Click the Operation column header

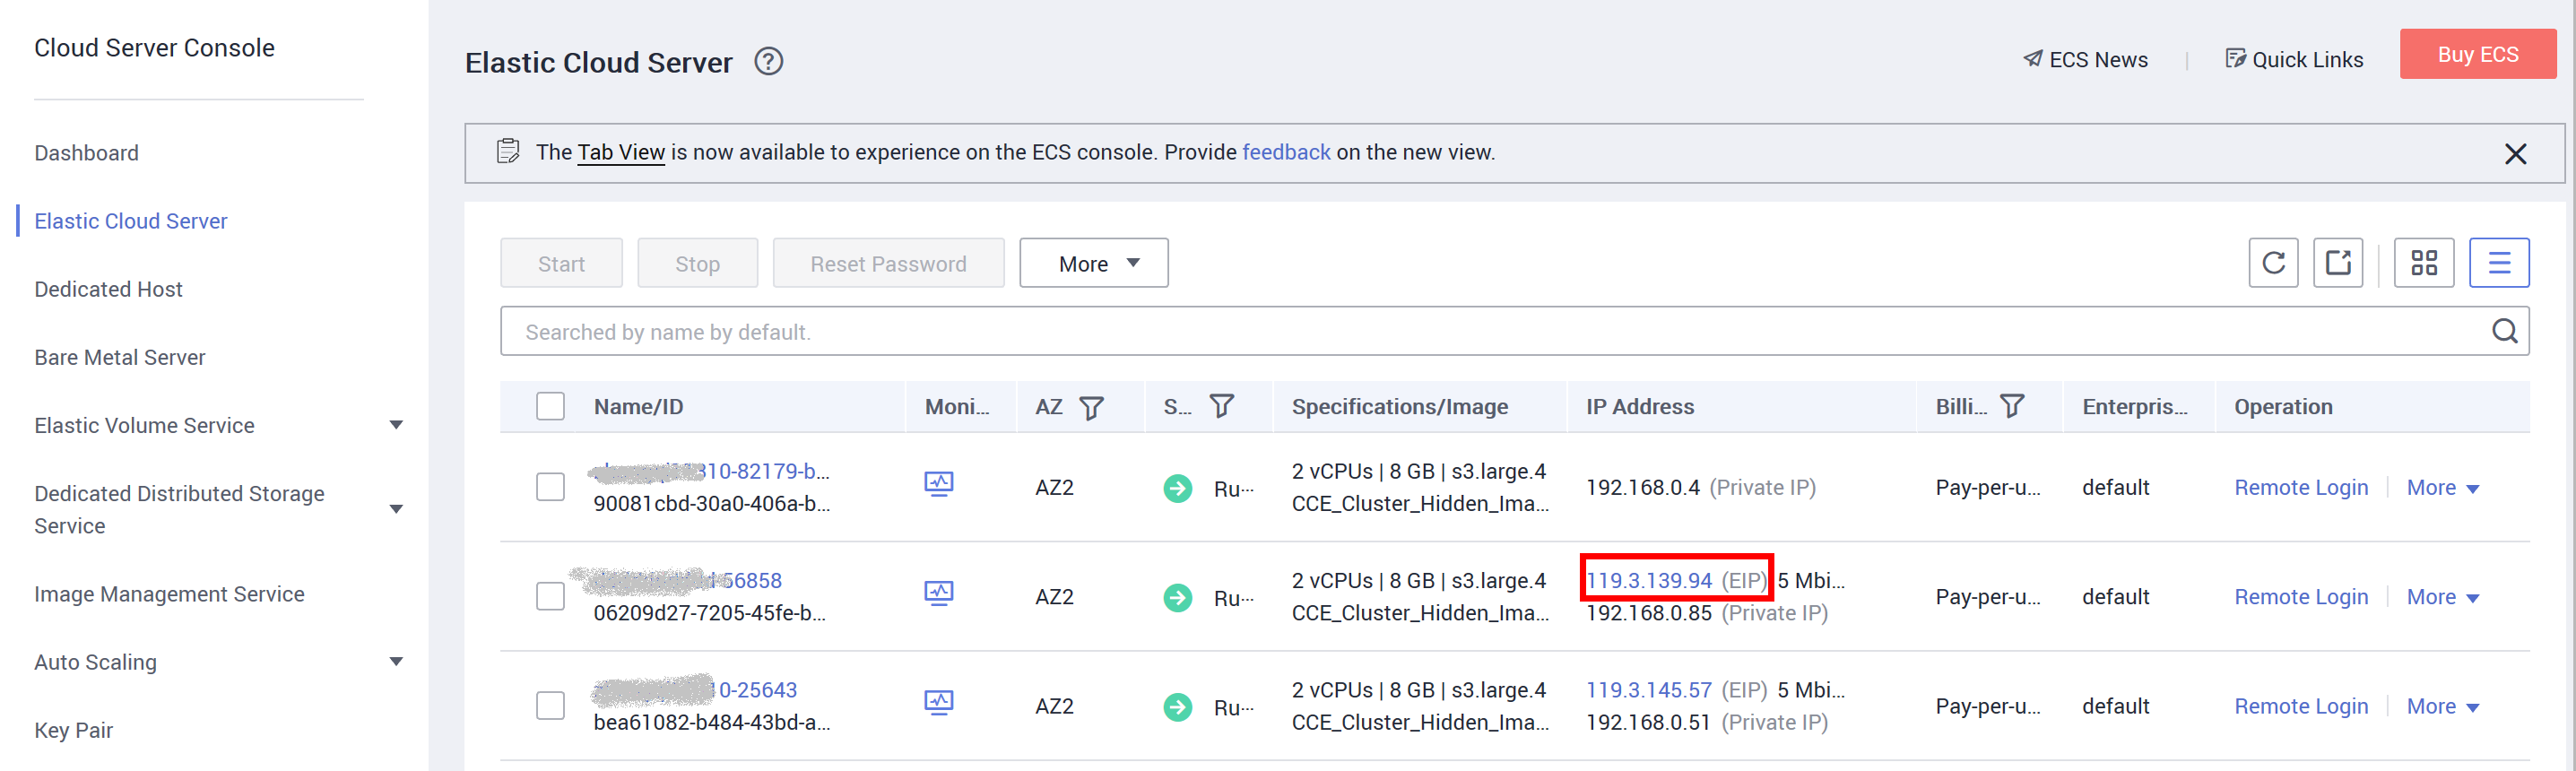coord(2283,407)
